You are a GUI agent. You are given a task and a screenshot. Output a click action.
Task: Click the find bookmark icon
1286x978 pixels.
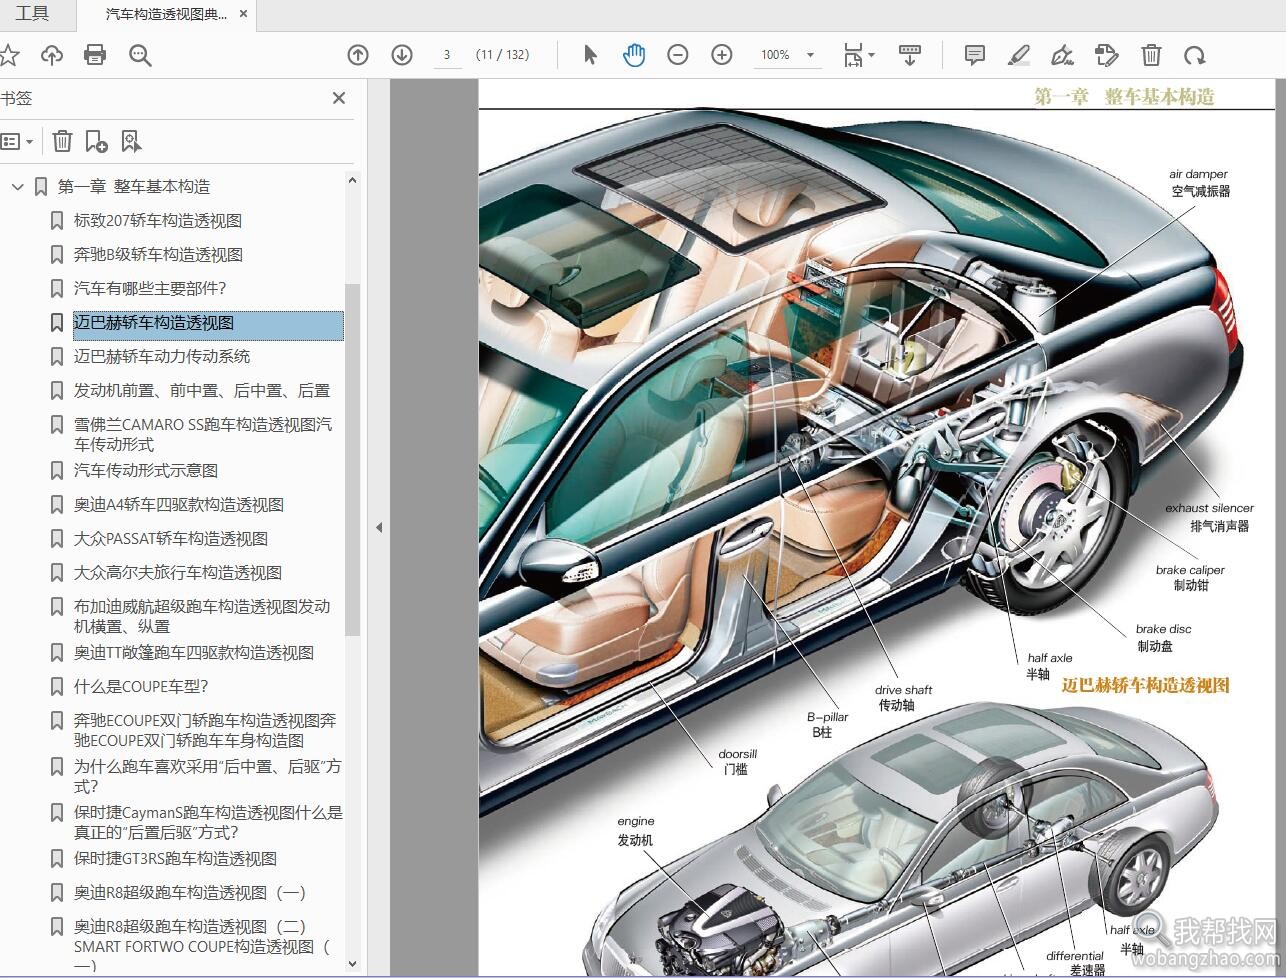[x=131, y=141]
